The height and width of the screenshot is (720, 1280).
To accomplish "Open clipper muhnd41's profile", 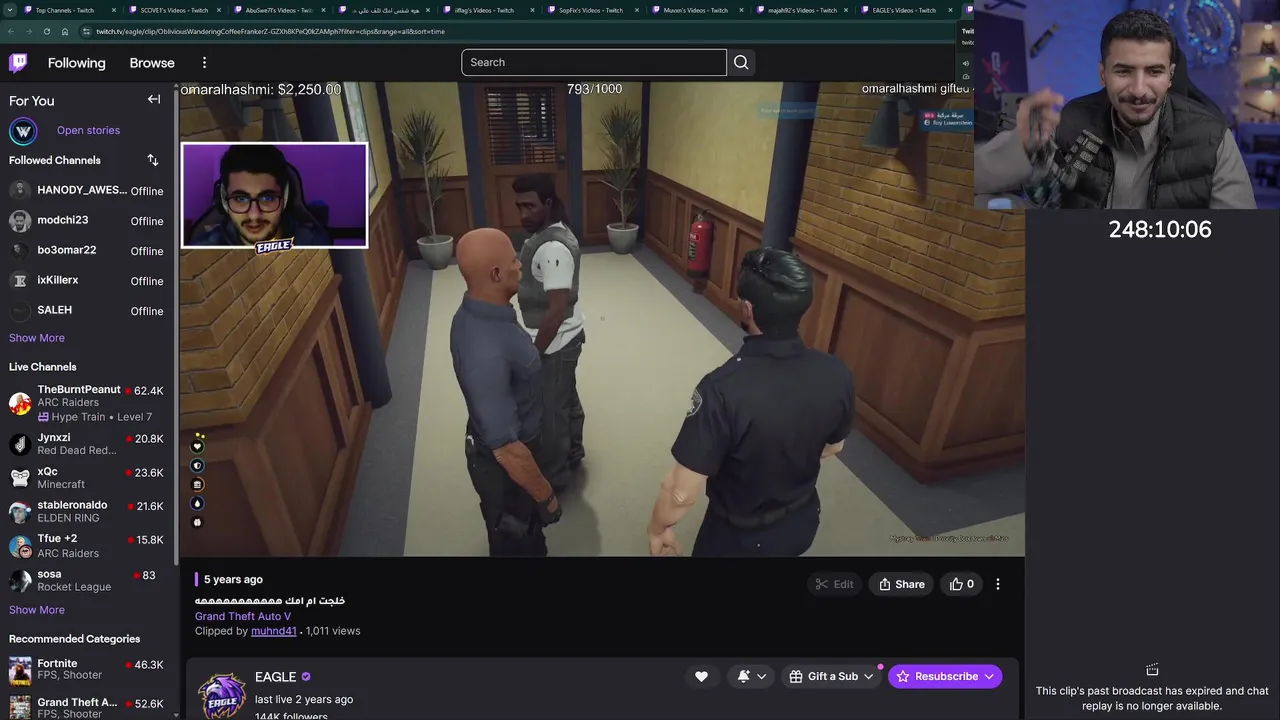I will pos(274,631).
